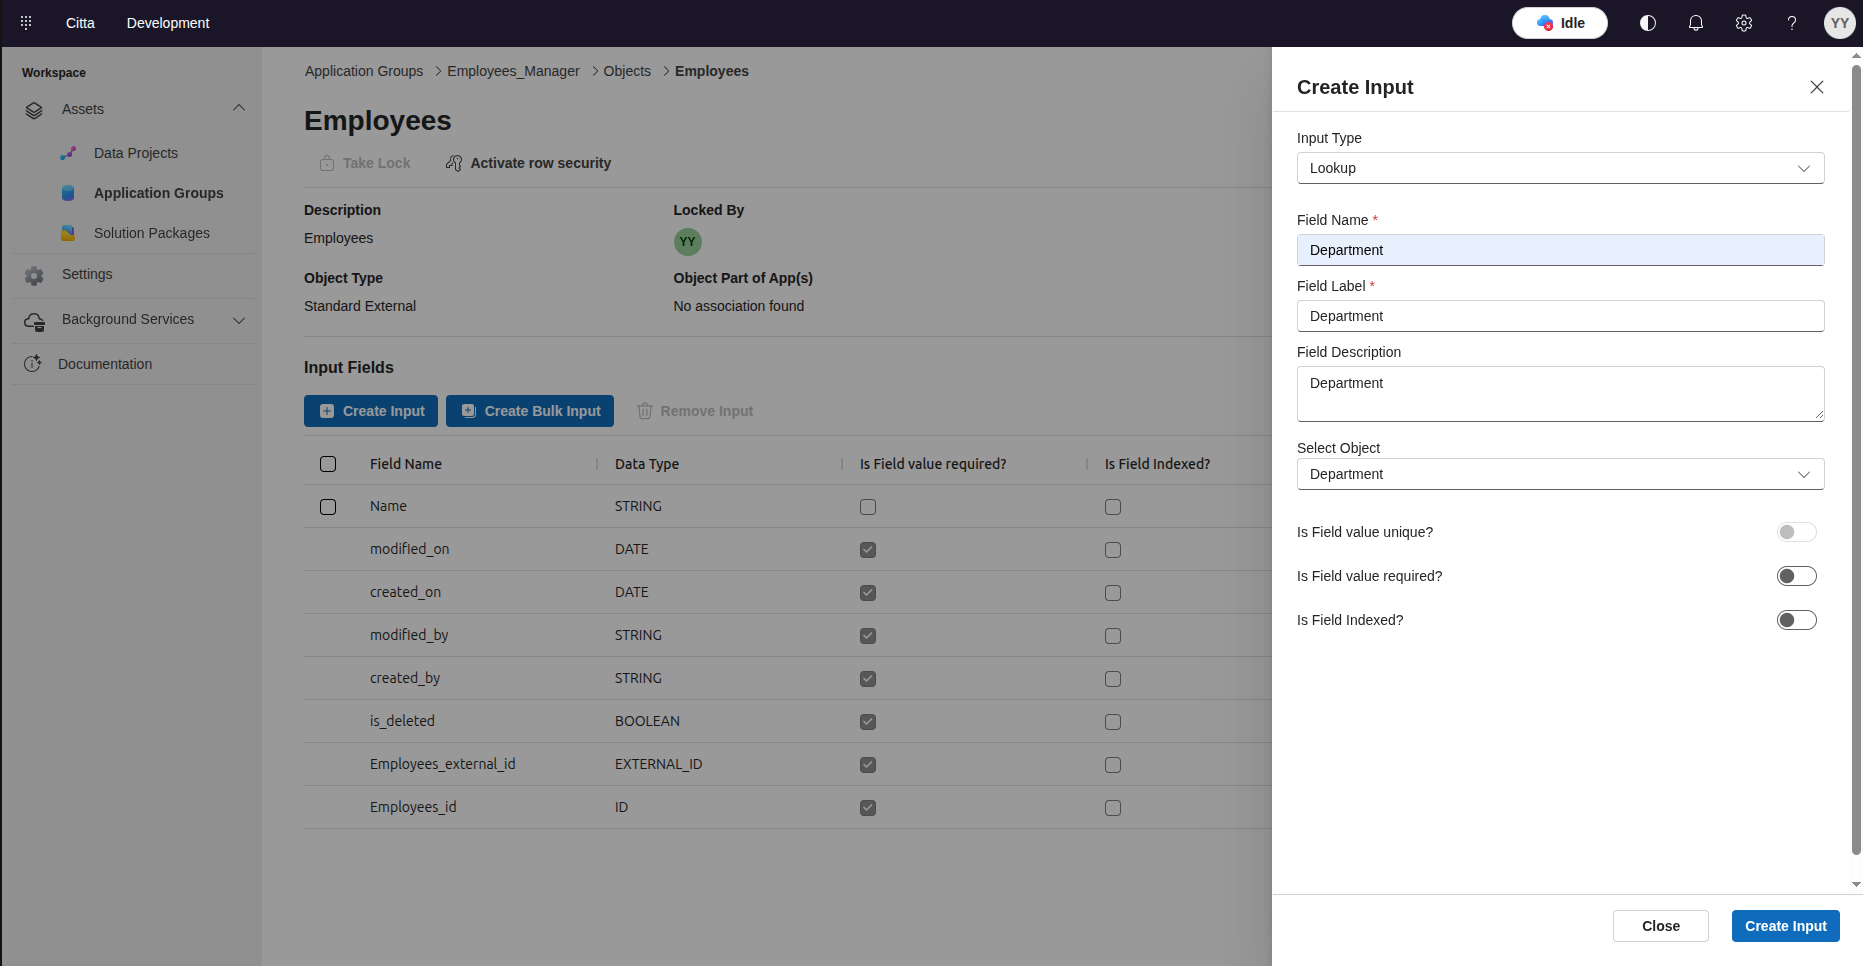
Task: Toggle the 'Is Field value required?' switch
Action: 1796,576
